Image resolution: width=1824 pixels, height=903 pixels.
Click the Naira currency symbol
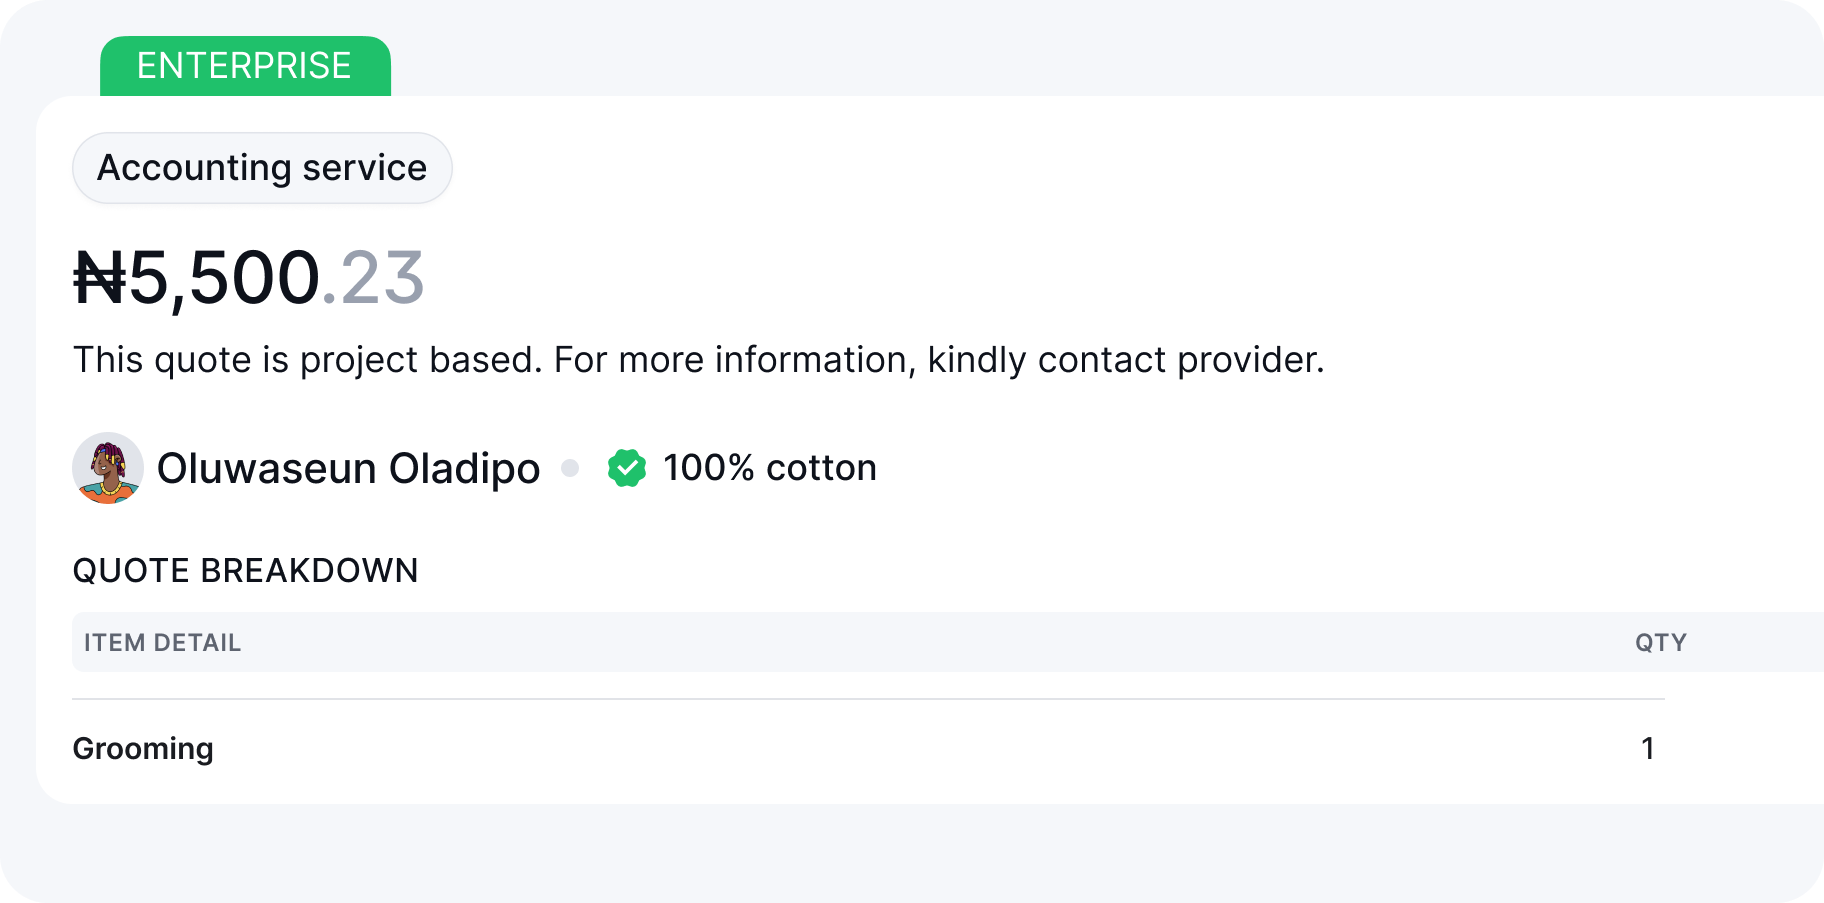(100, 278)
